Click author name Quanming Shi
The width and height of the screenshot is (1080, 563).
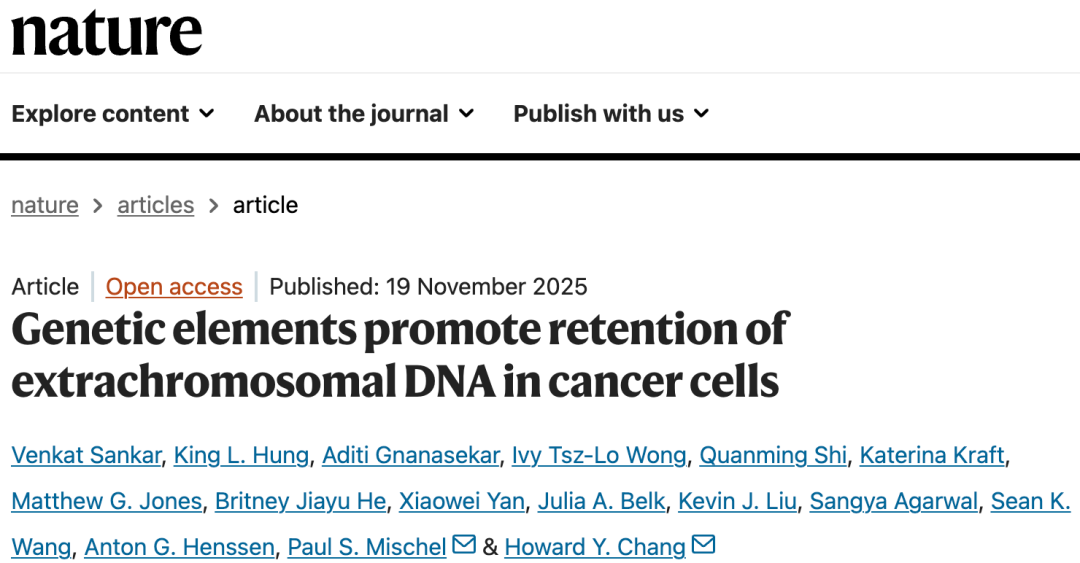773,456
